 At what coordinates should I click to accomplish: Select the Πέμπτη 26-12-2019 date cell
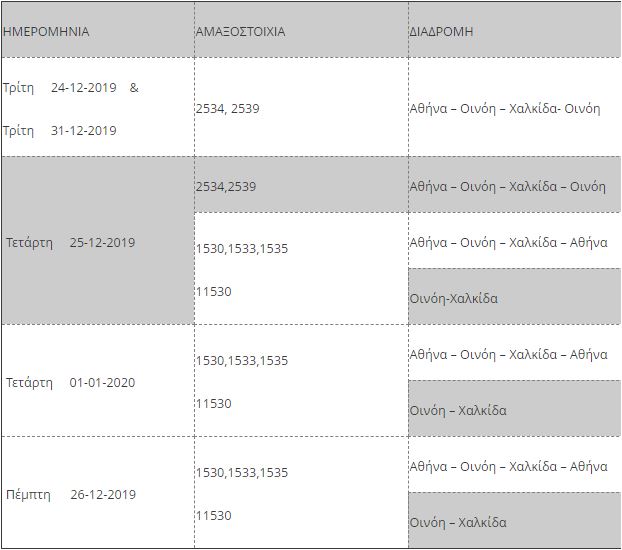[x=70, y=494]
